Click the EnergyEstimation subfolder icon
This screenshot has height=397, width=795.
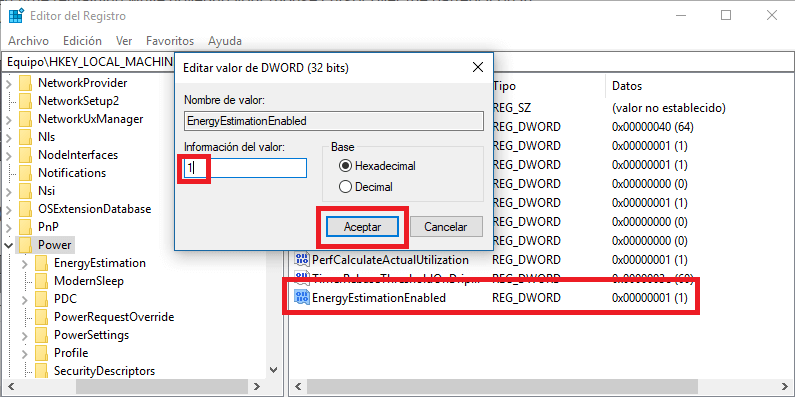tap(42, 263)
